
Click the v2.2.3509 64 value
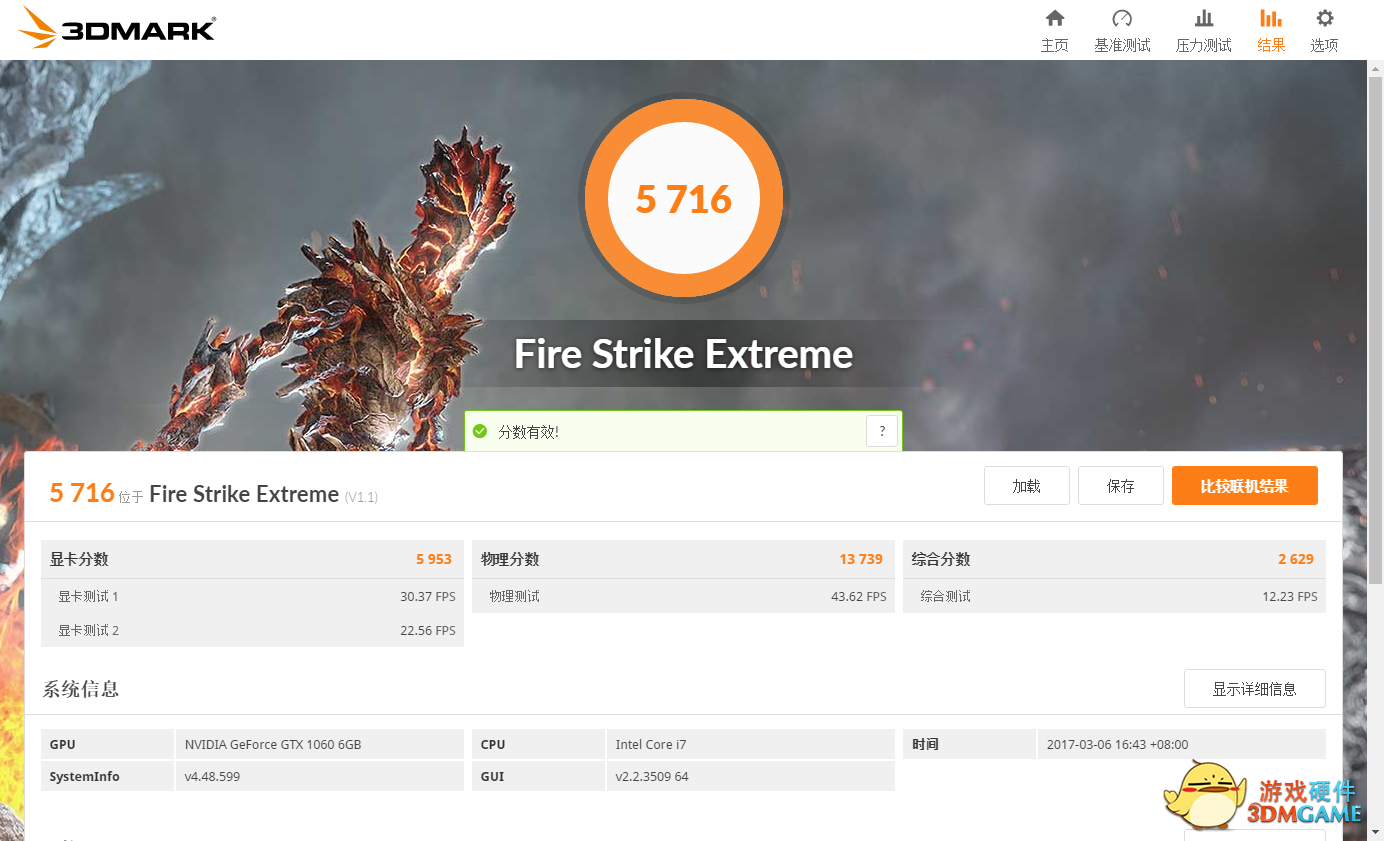(x=652, y=777)
